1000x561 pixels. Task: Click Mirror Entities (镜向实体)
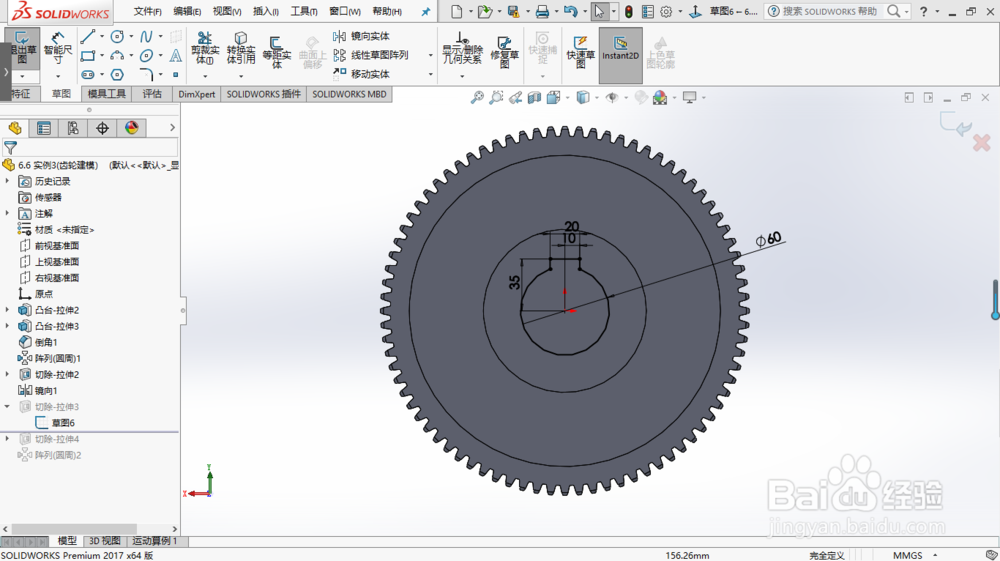coord(362,36)
